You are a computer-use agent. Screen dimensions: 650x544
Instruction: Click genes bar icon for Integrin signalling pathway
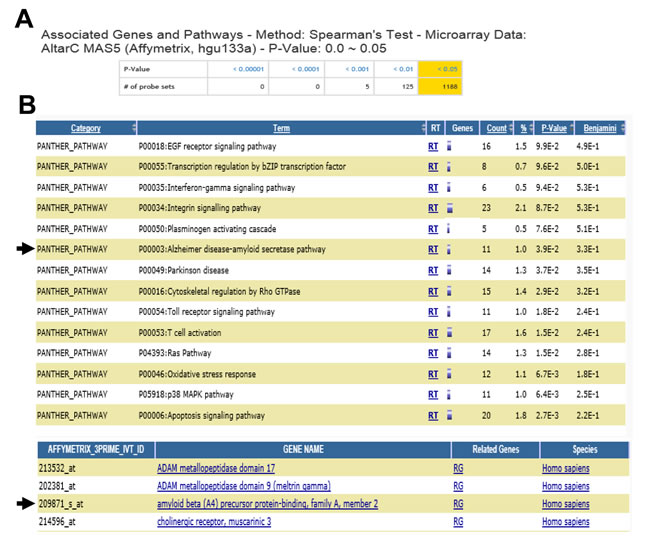click(449, 208)
